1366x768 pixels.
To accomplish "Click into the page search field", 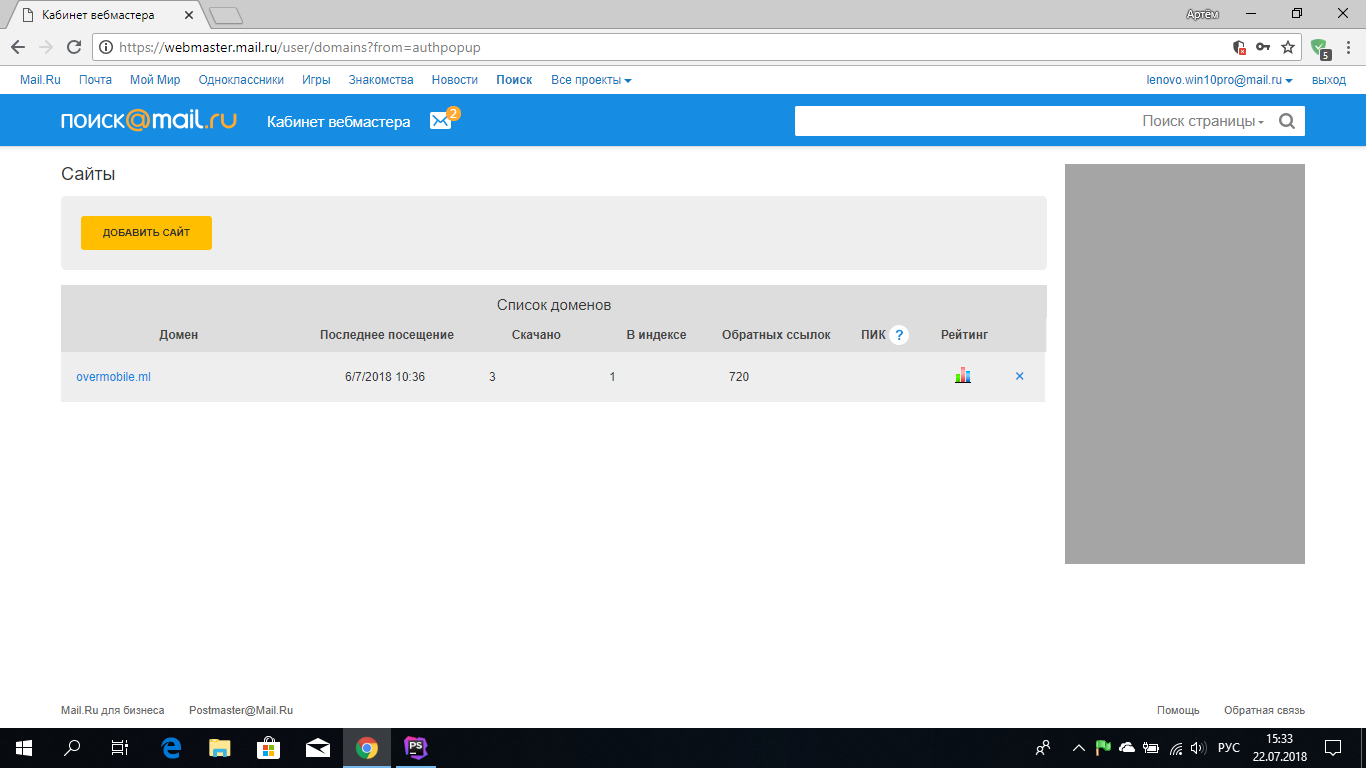I will pos(965,121).
